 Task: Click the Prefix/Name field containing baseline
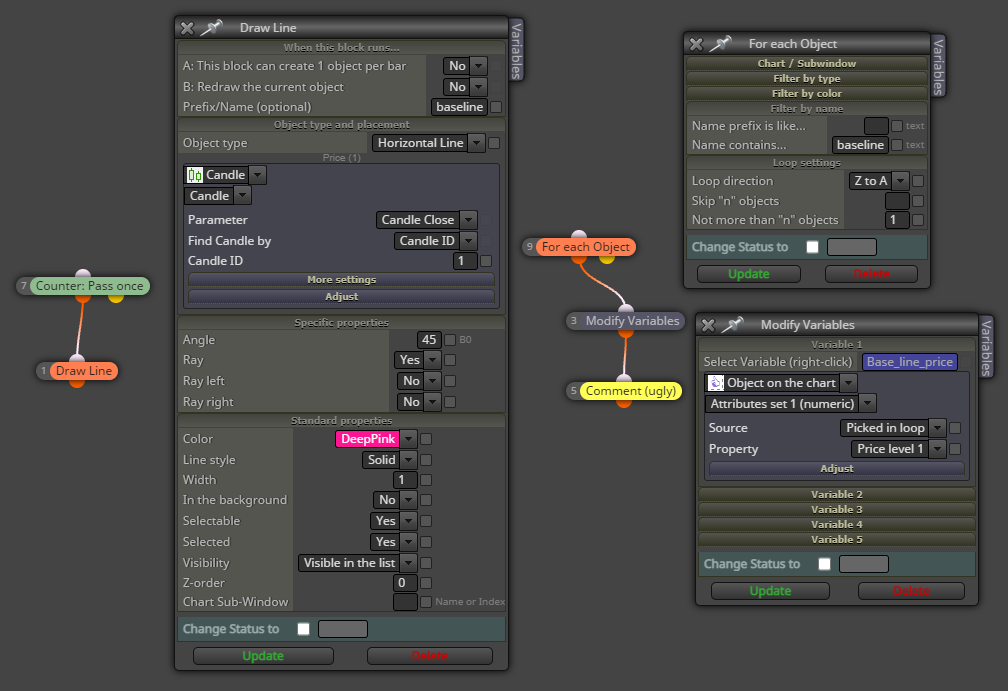coord(459,107)
